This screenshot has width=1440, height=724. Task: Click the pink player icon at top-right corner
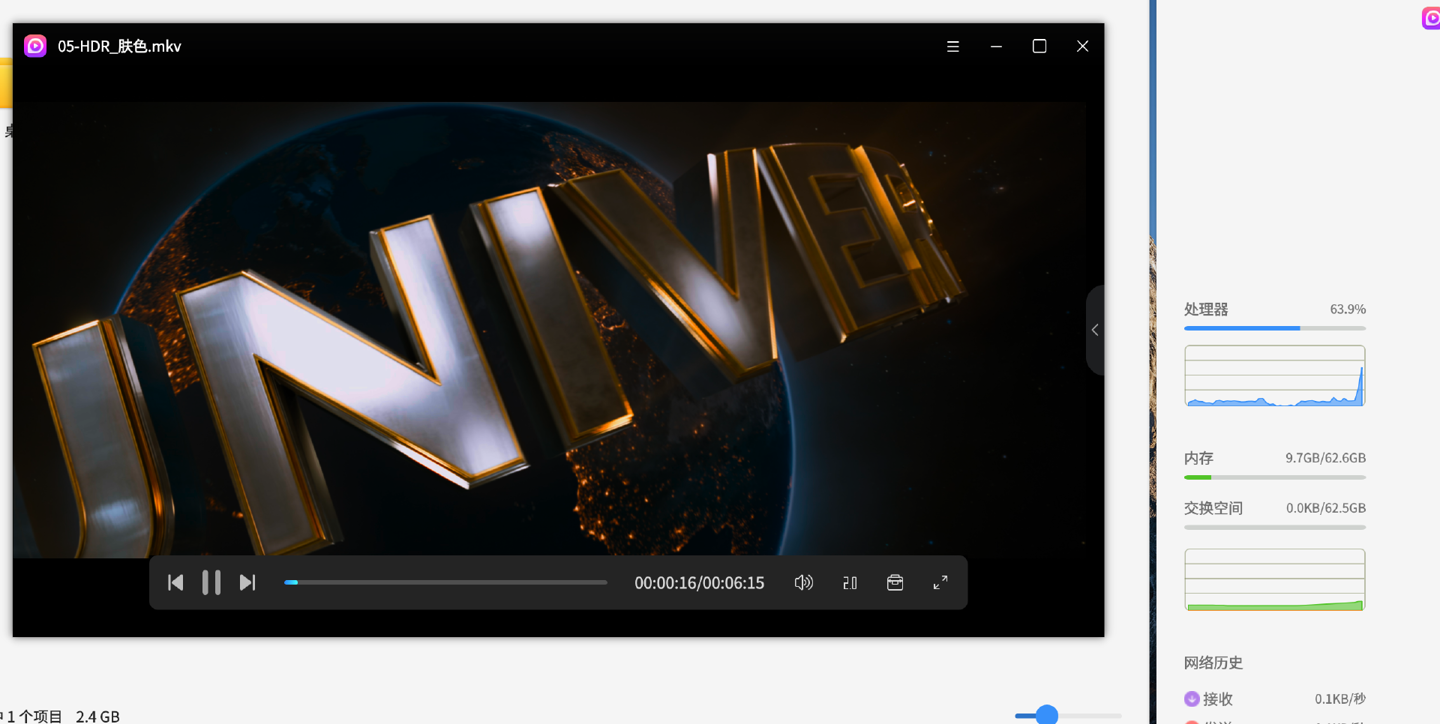tap(1431, 18)
